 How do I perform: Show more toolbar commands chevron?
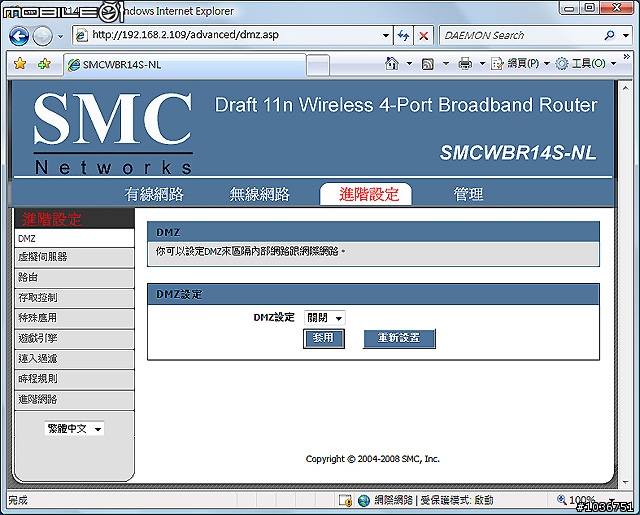tap(626, 57)
